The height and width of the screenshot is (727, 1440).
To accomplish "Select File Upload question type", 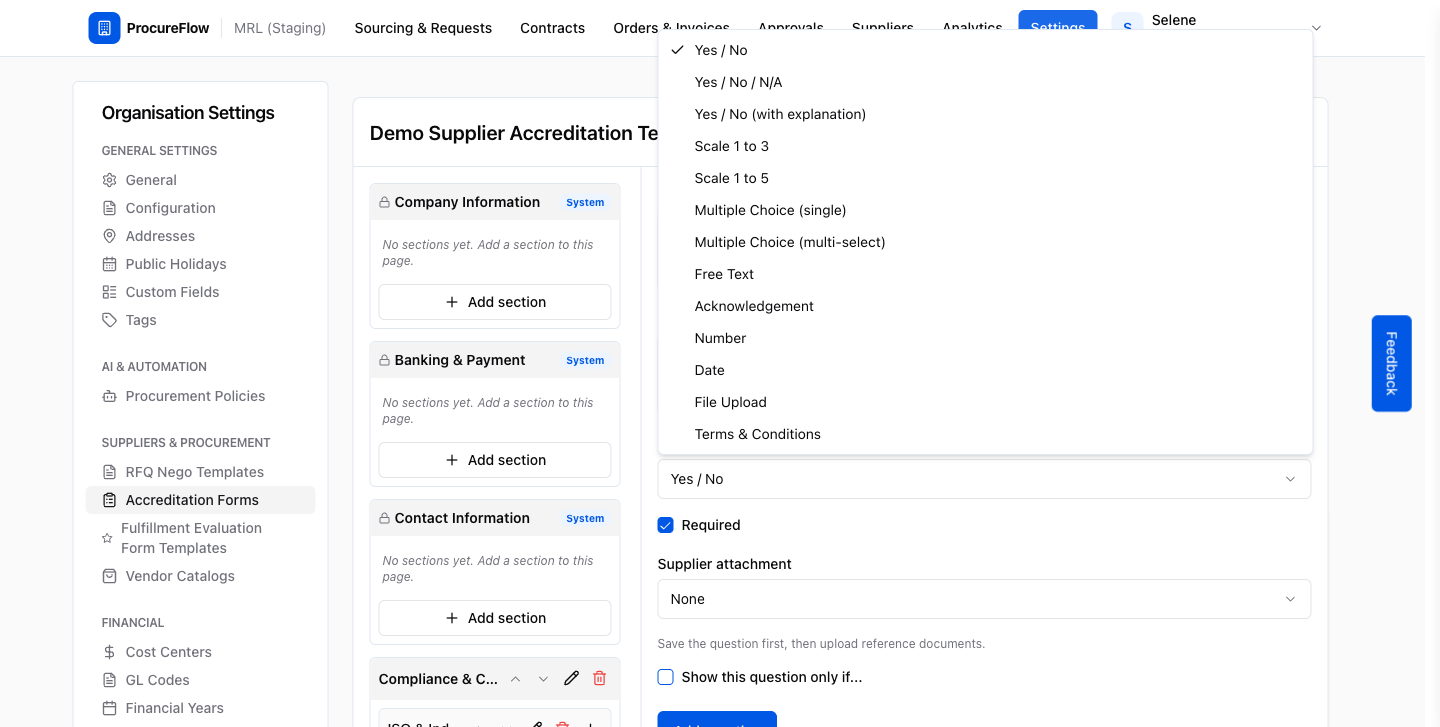I will tap(985, 402).
